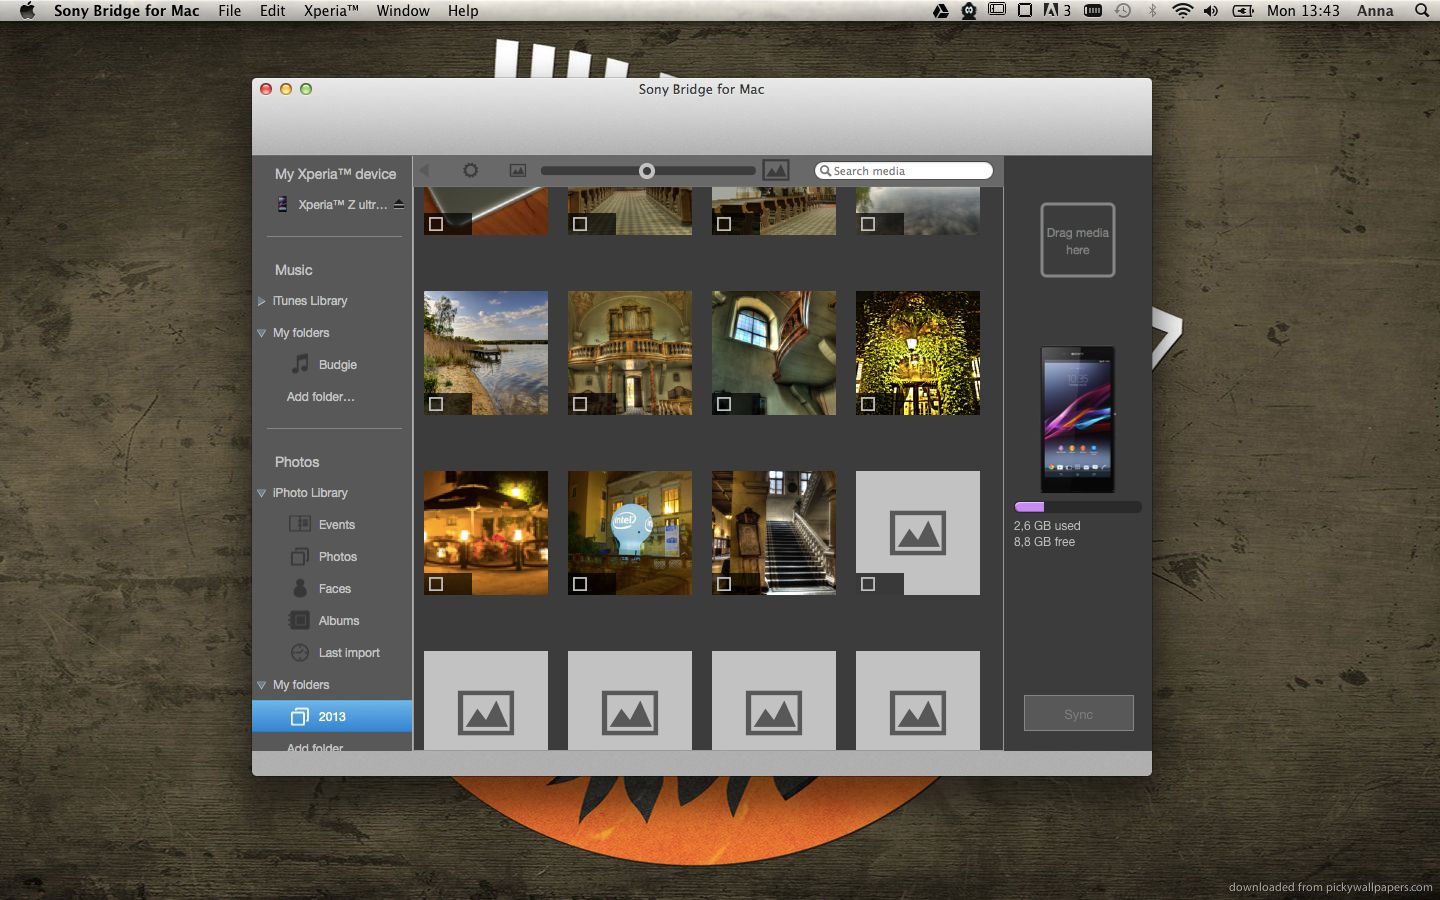
Task: Click the Xperia phone picture above storage
Action: tap(1077, 419)
